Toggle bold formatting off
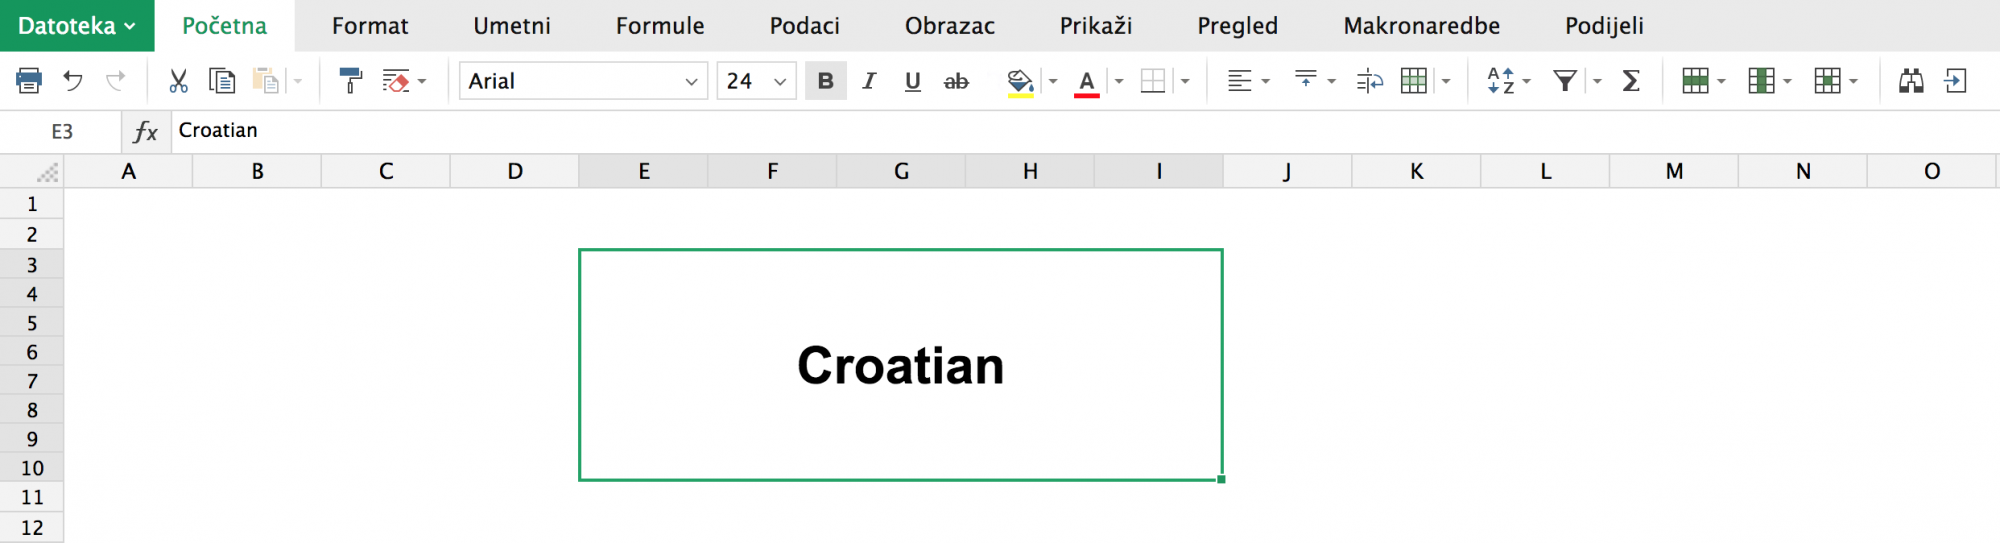 825,81
